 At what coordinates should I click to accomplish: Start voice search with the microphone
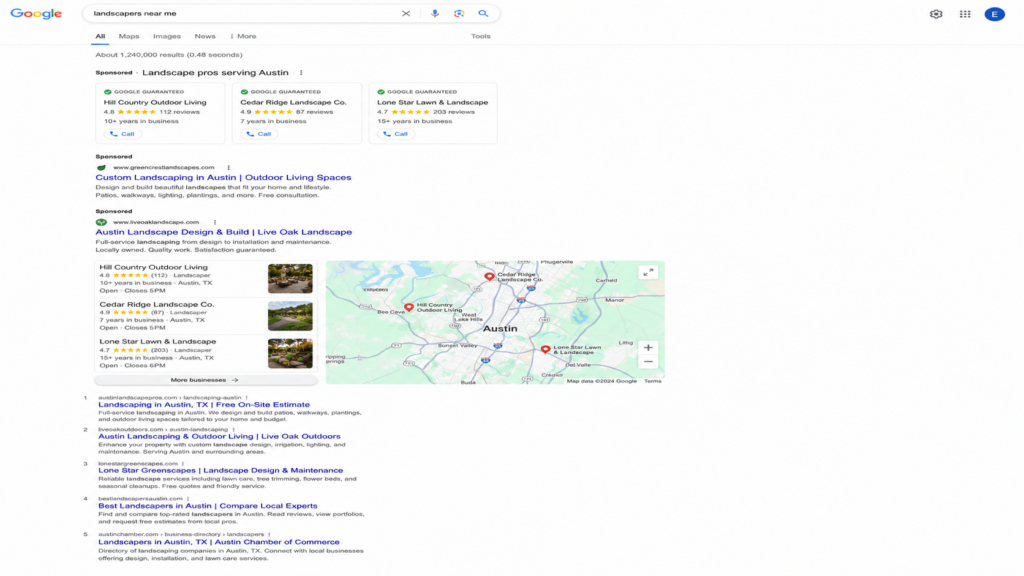pyautogui.click(x=434, y=13)
